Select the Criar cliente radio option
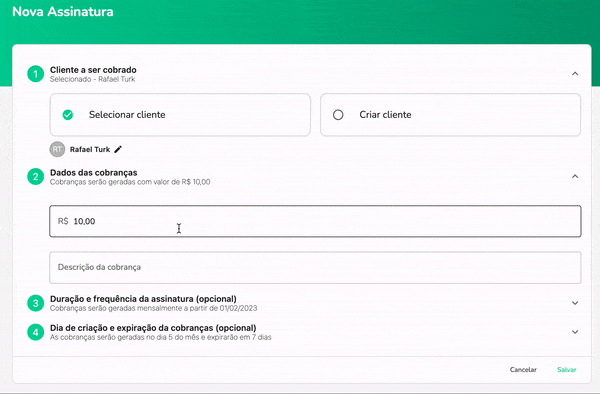 point(450,115)
